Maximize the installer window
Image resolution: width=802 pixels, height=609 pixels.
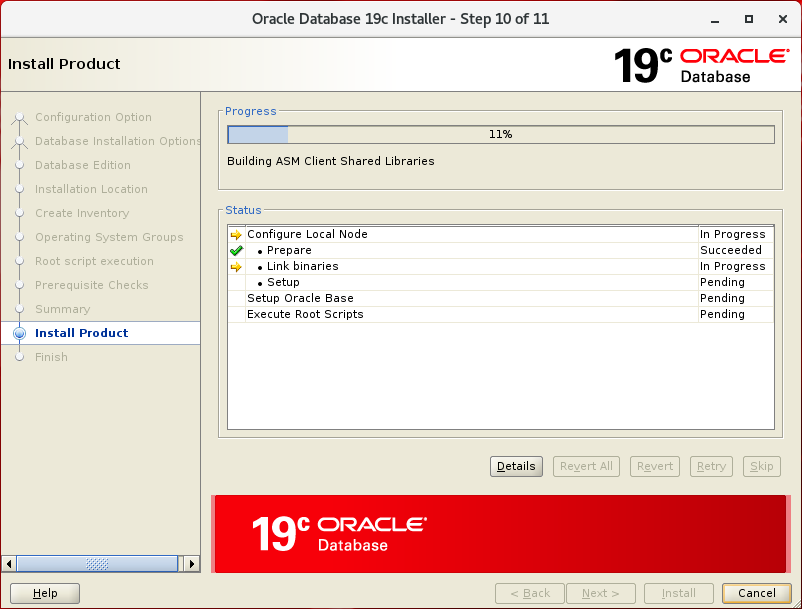[749, 19]
